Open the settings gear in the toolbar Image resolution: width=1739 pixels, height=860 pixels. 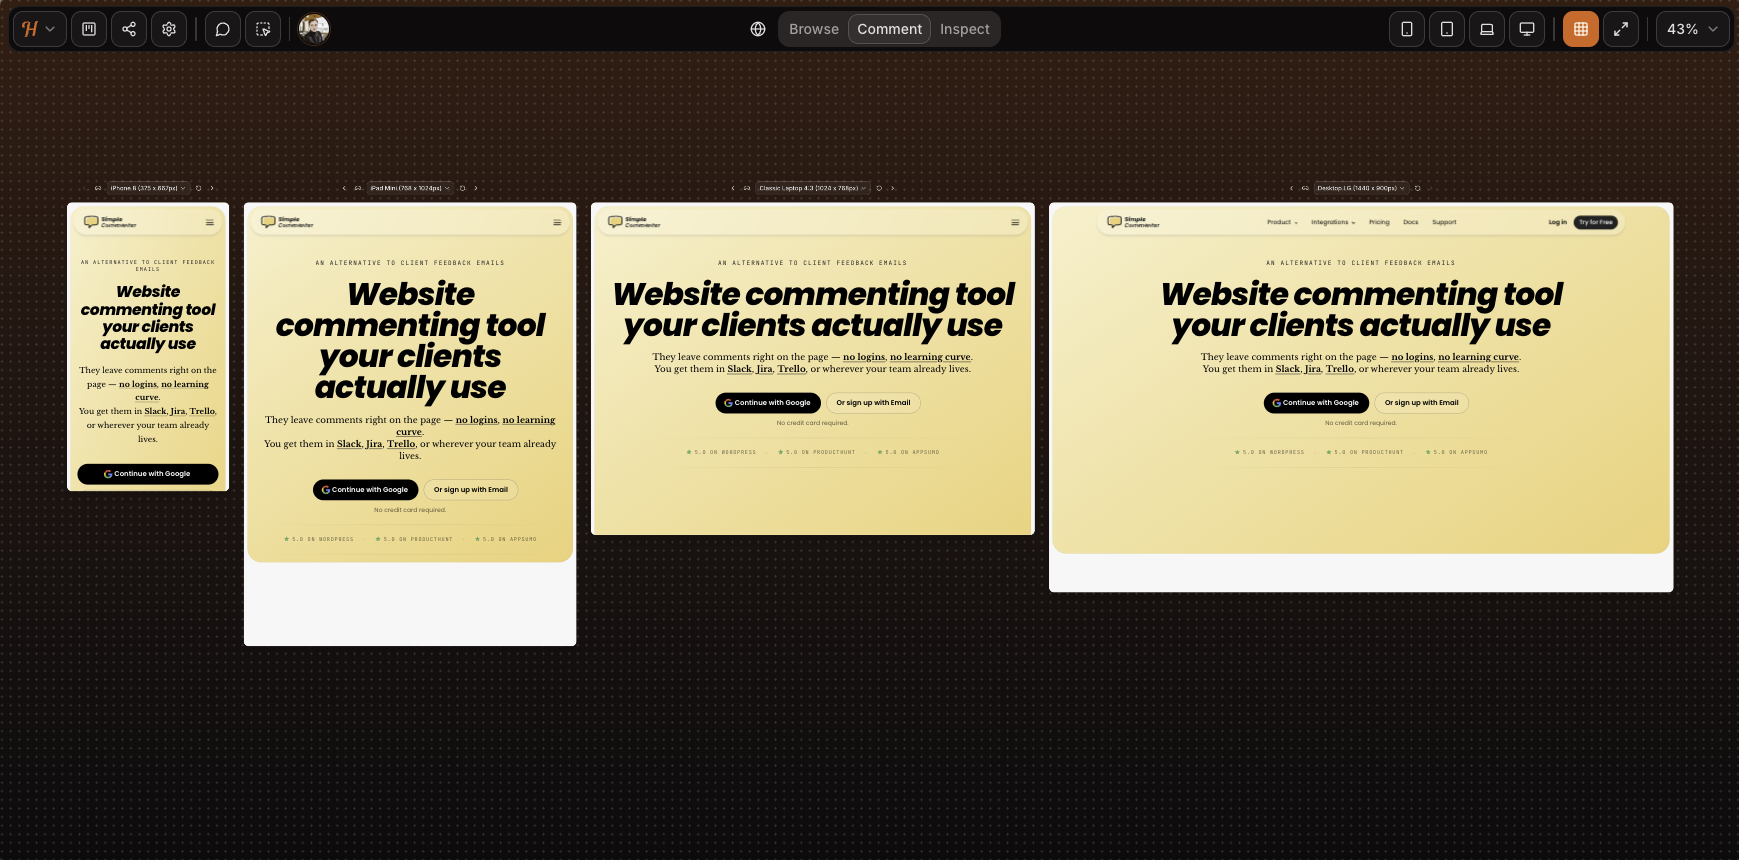tap(169, 29)
